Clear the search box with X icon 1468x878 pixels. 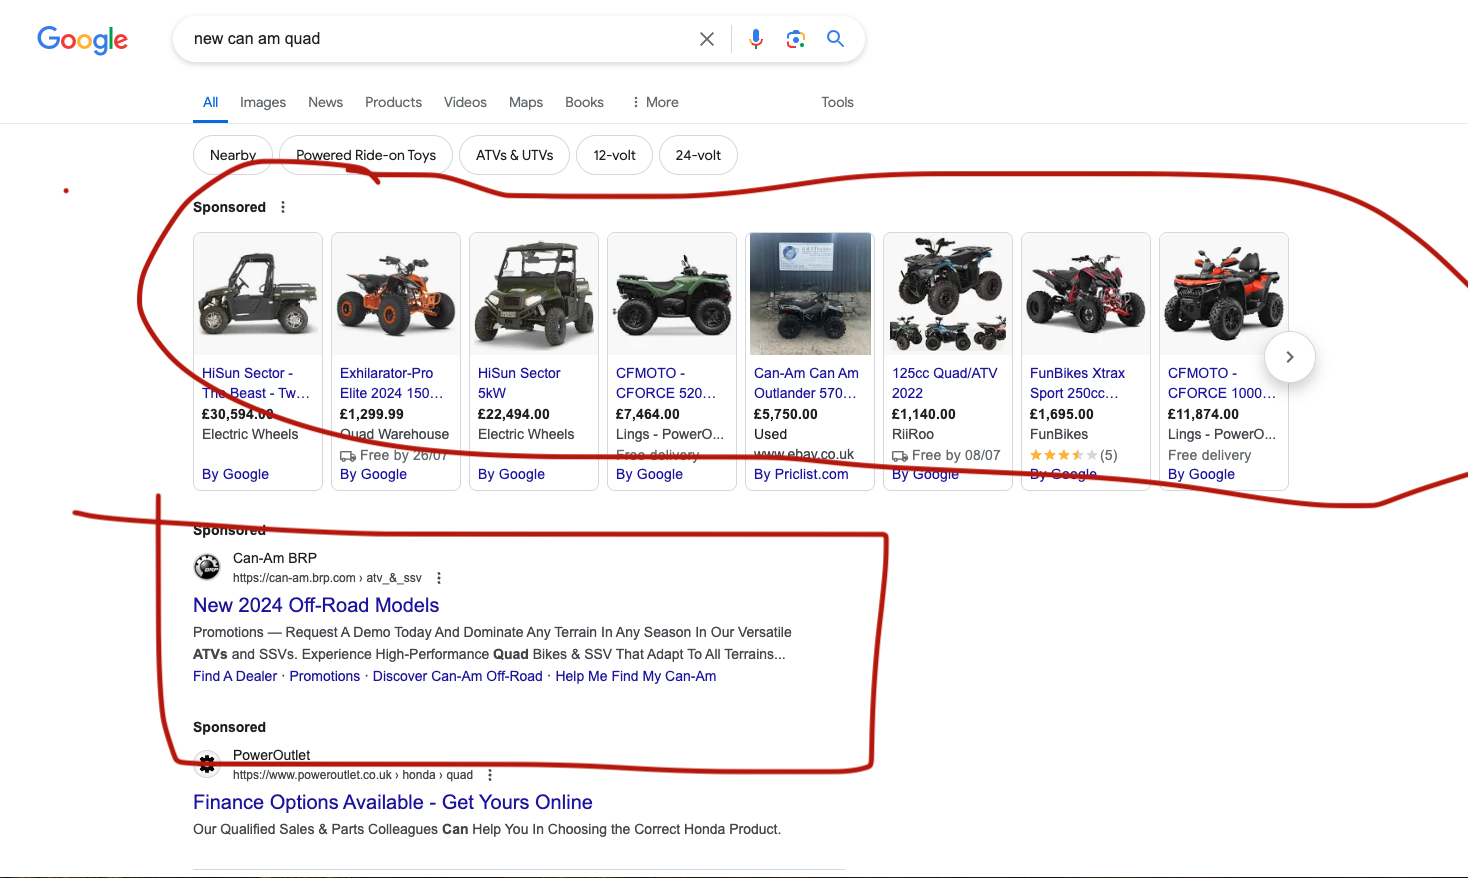point(707,39)
